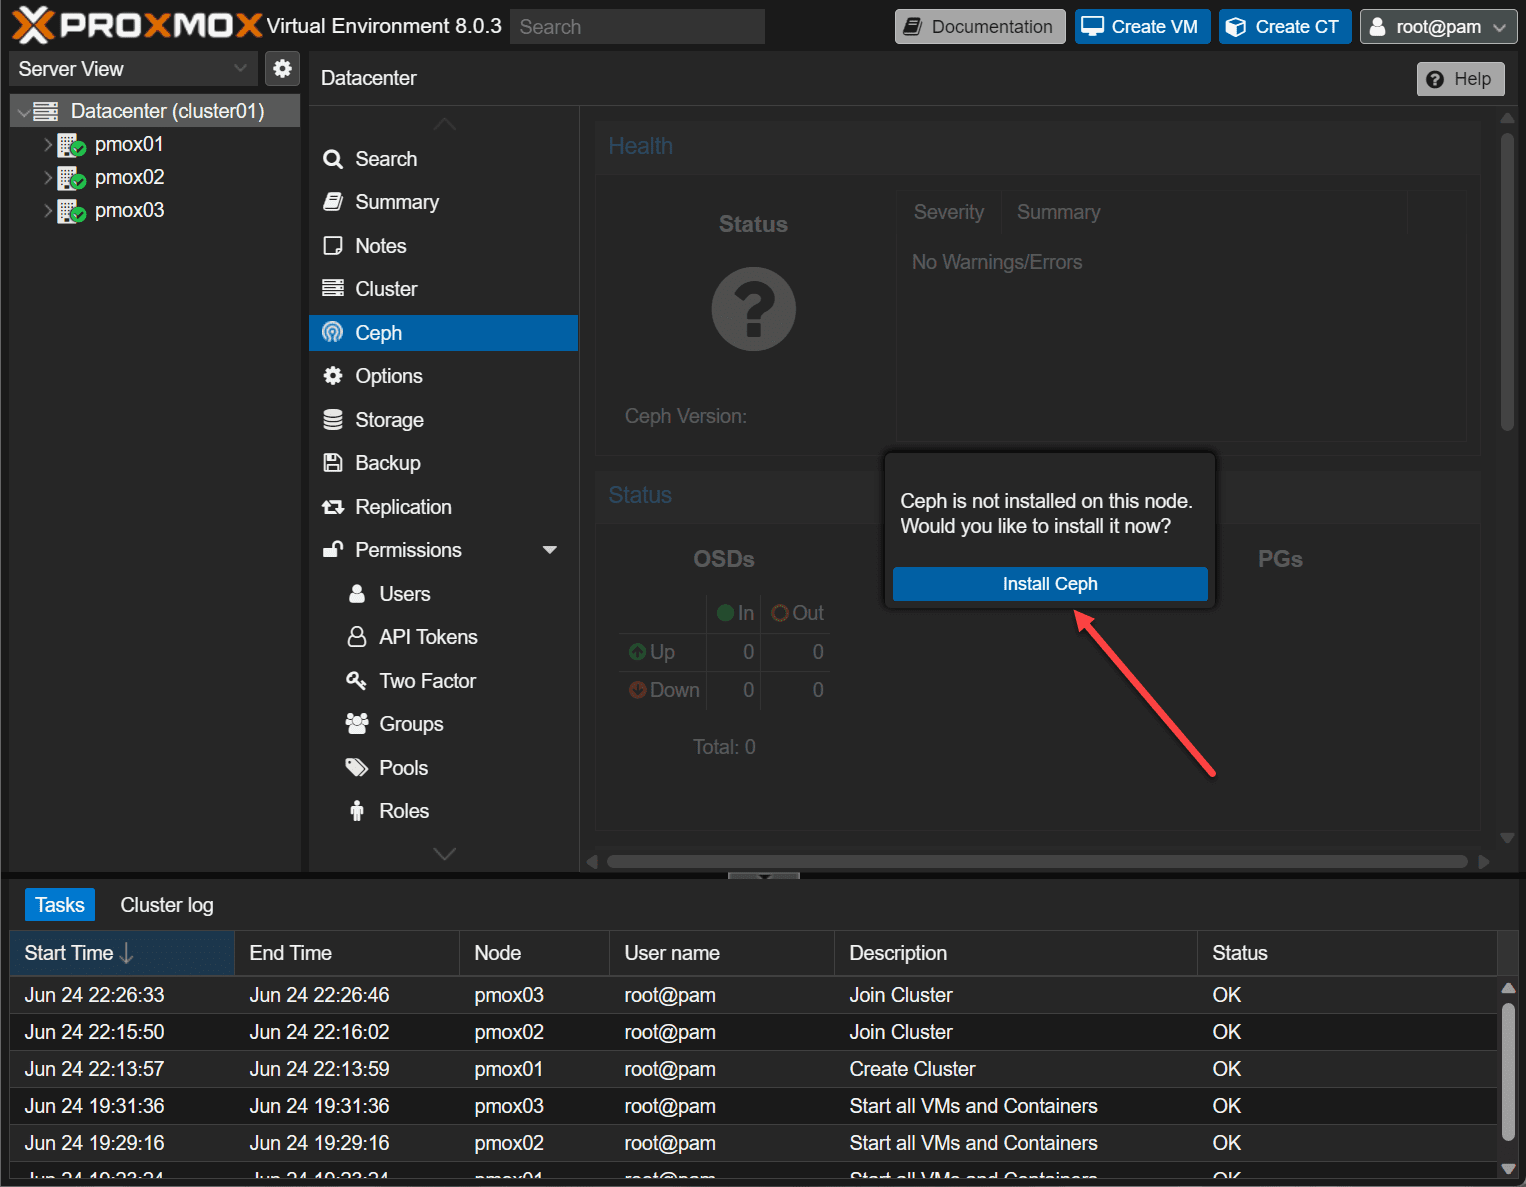
Task: Click the Storage icon in the menu
Action: (332, 420)
